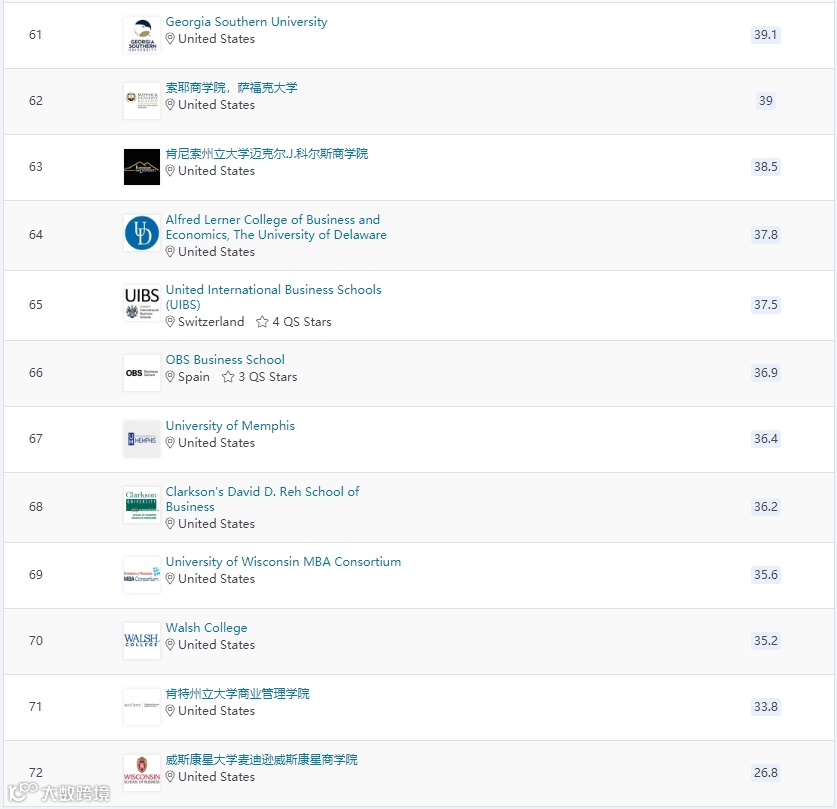837x809 pixels.
Task: Click the 3 QS Stars label
Action: [267, 377]
